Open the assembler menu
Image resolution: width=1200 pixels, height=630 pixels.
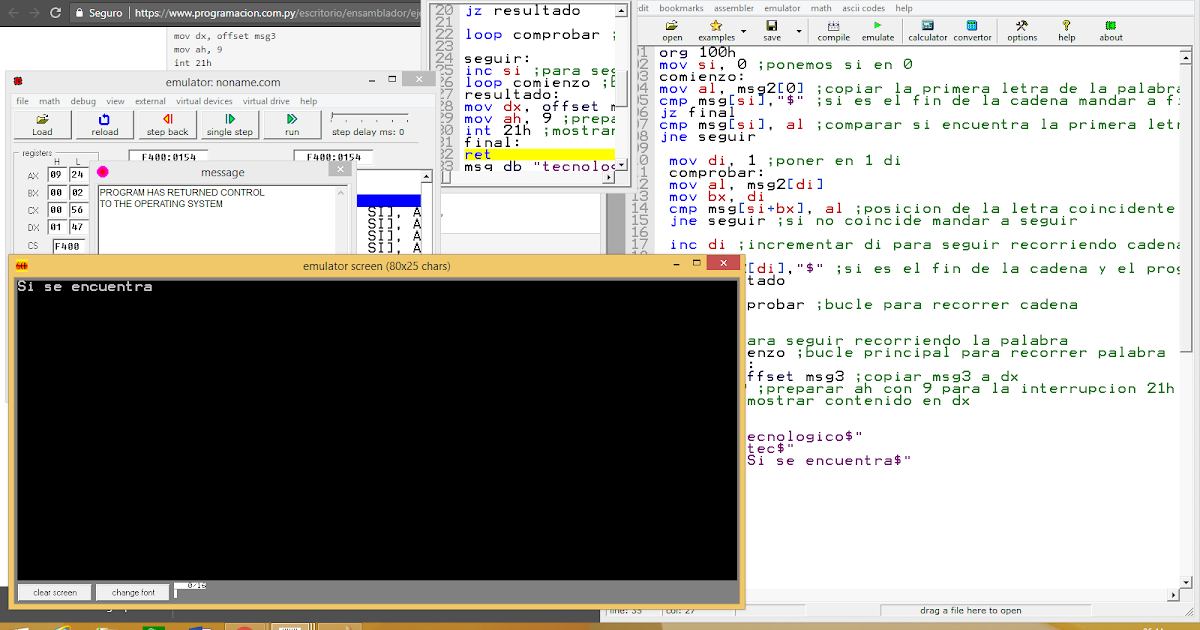tap(733, 7)
